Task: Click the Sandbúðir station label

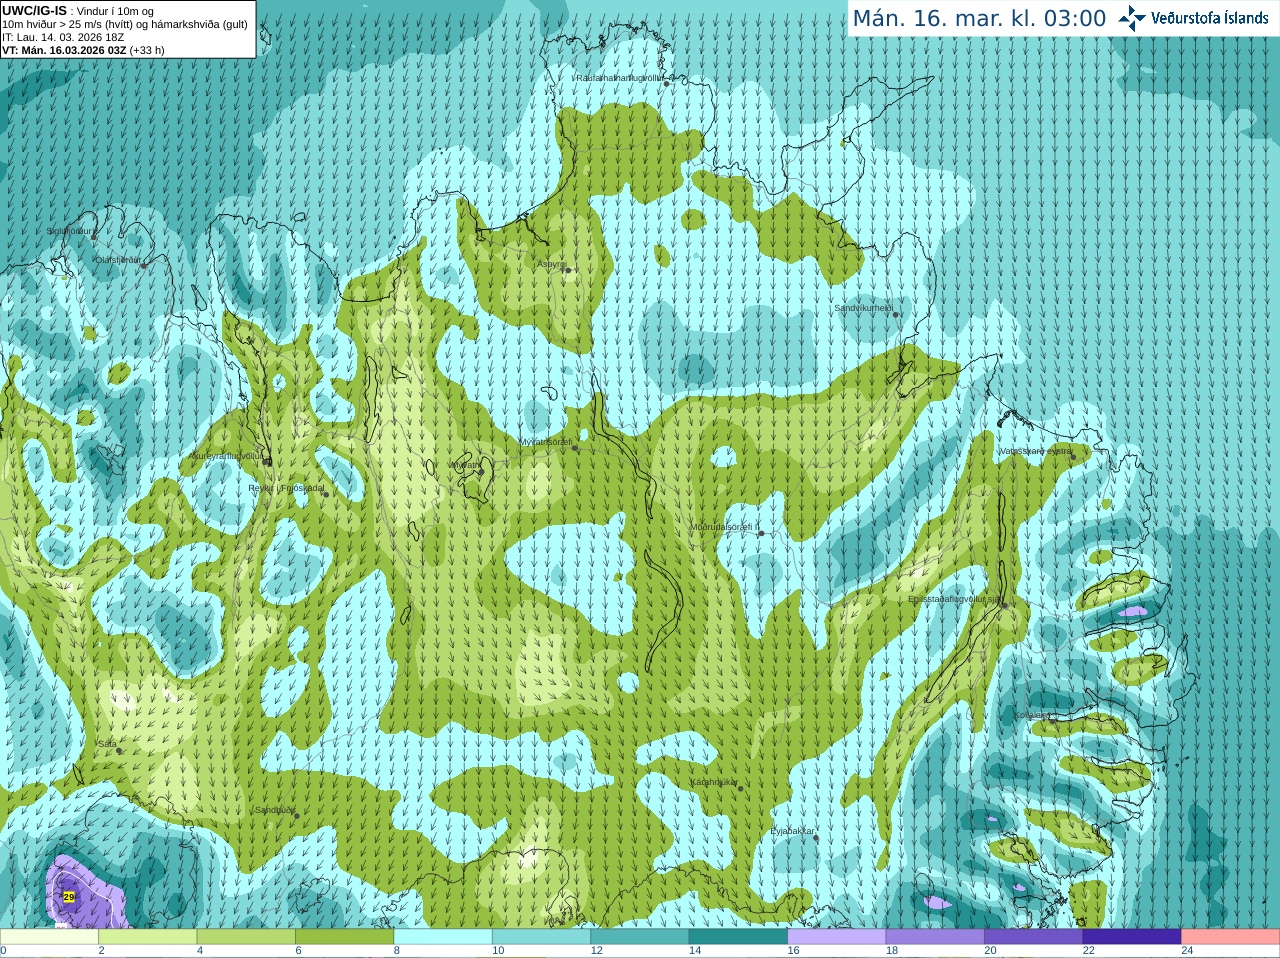Action: click(x=275, y=810)
